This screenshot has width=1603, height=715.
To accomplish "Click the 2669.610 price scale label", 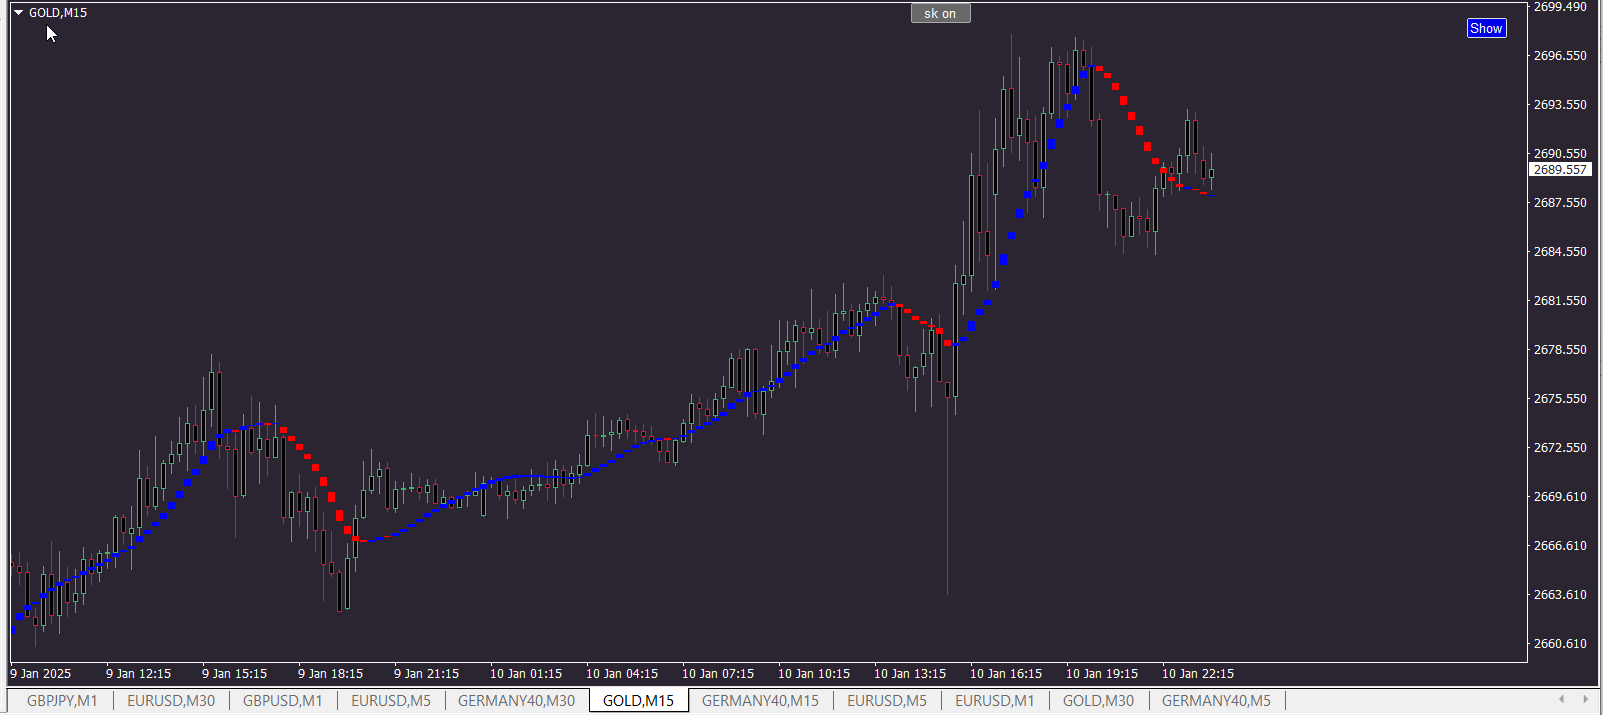I will point(1560,497).
